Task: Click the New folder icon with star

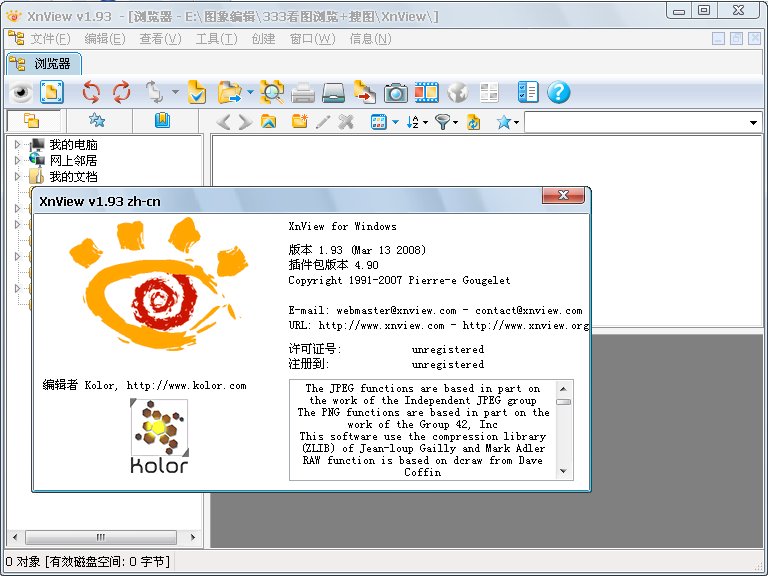Action: point(300,121)
